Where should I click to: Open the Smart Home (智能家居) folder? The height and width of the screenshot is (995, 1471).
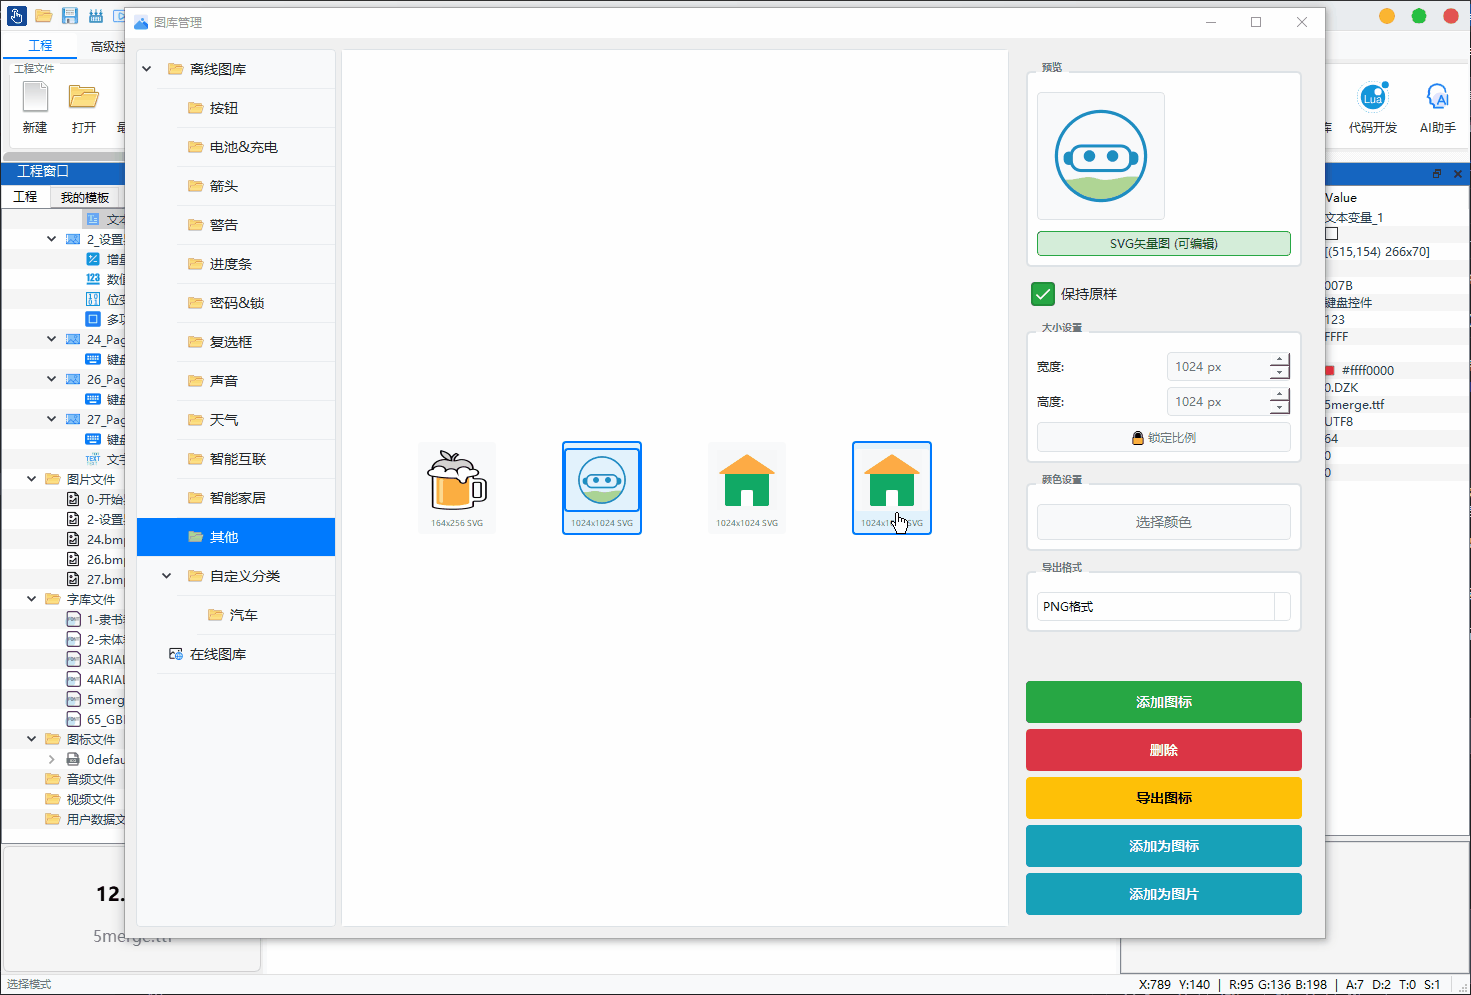pos(255,498)
